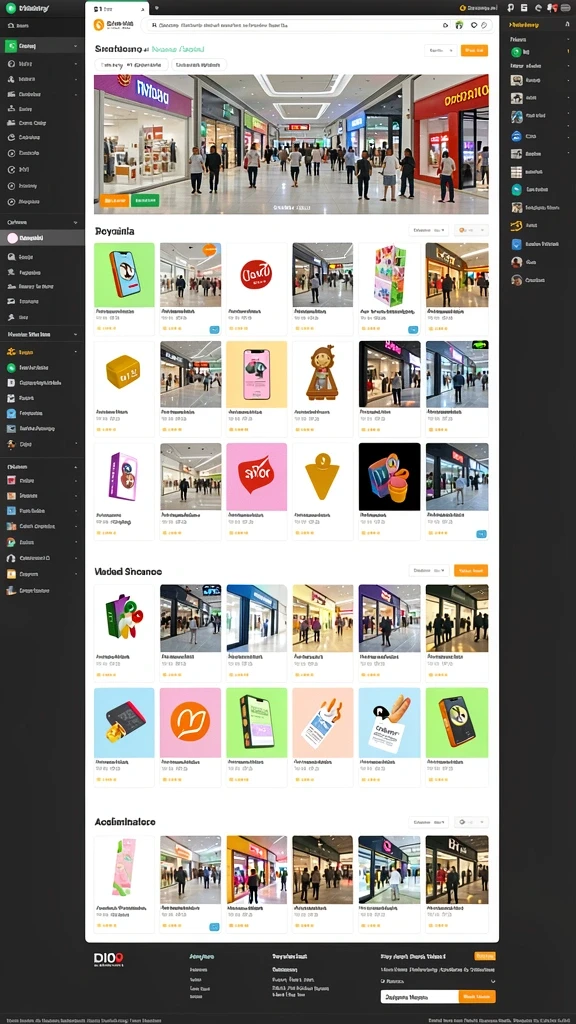Click the headphones icon in the left sidebar
The height and width of the screenshot is (1024, 576).
[11, 558]
